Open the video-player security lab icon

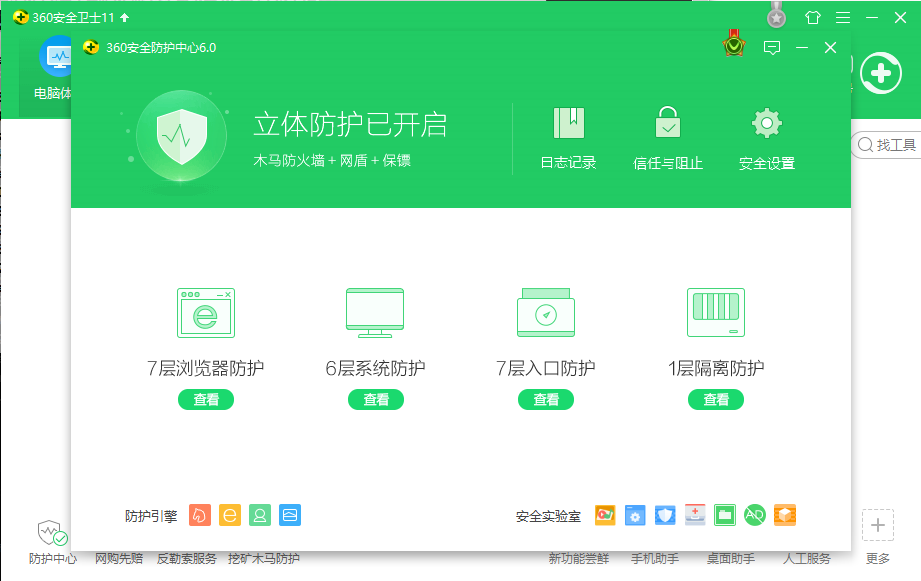[605, 515]
